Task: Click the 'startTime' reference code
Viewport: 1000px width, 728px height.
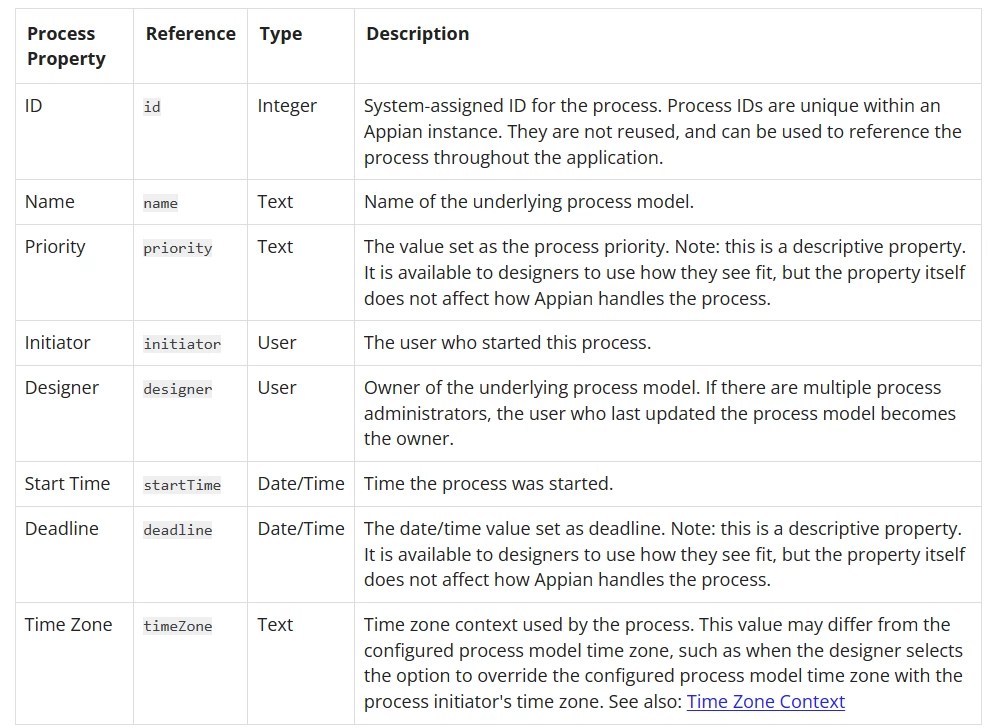Action: tap(182, 485)
